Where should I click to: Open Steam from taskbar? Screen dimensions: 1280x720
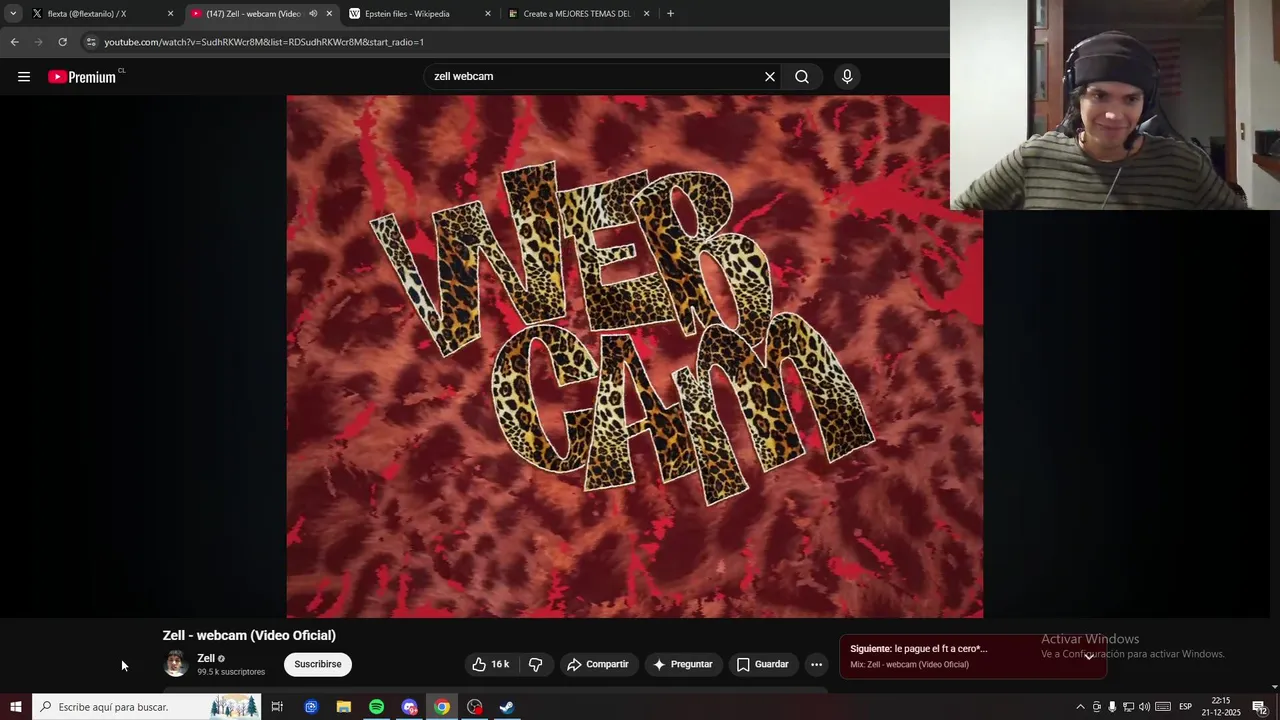click(507, 707)
